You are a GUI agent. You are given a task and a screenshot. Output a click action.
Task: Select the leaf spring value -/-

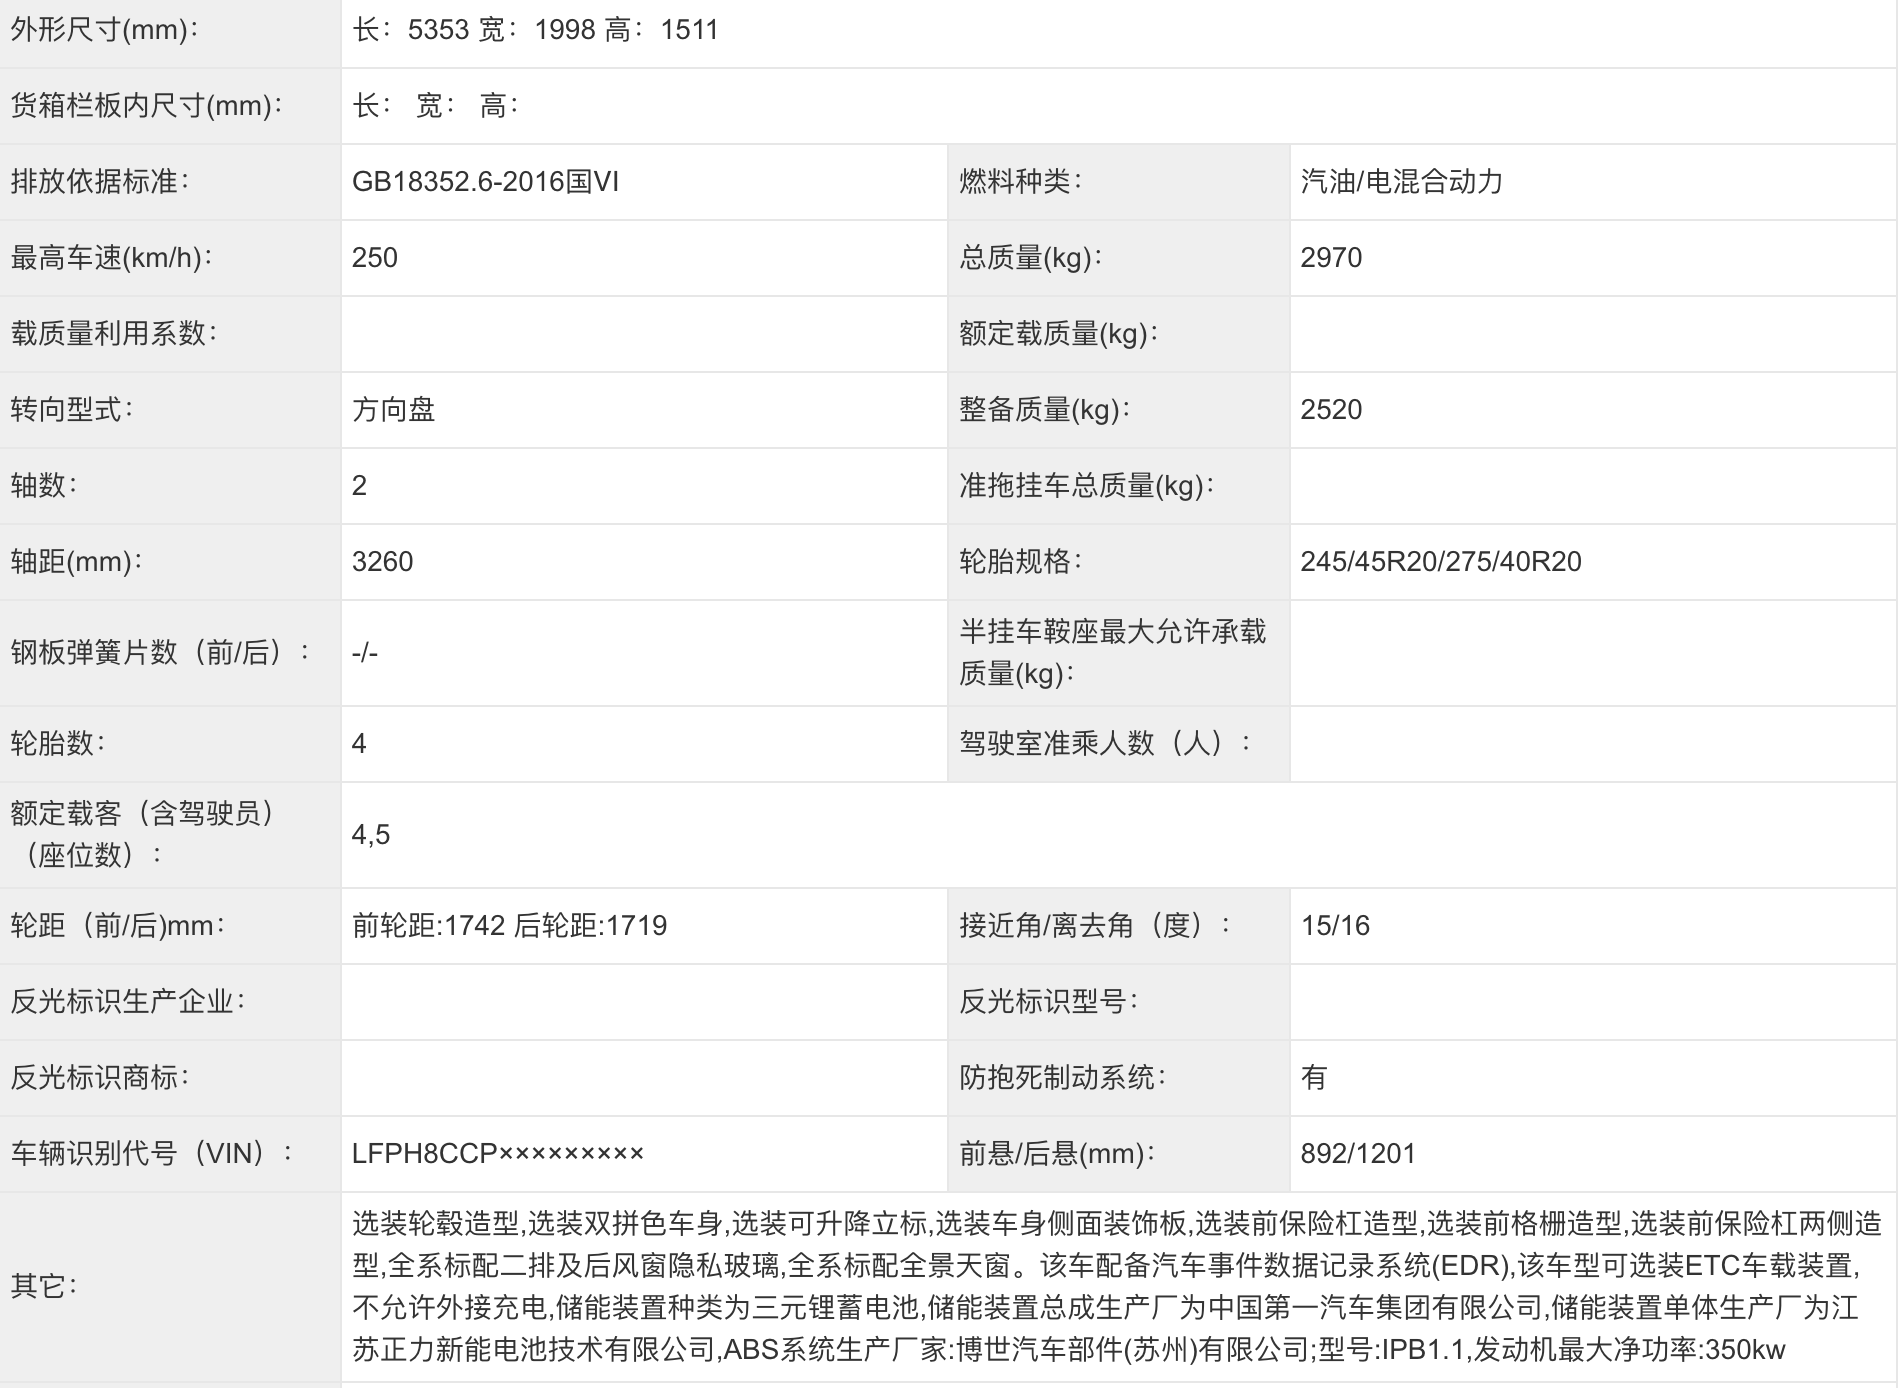click(x=365, y=653)
